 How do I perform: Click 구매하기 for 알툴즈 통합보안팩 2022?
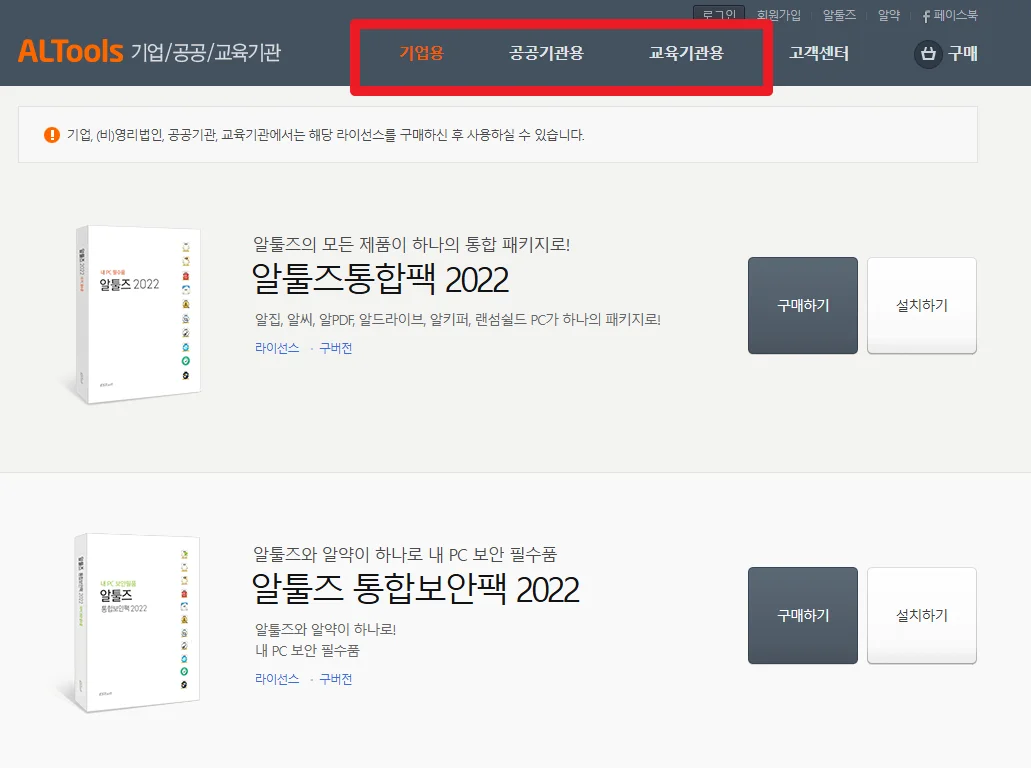(x=803, y=615)
